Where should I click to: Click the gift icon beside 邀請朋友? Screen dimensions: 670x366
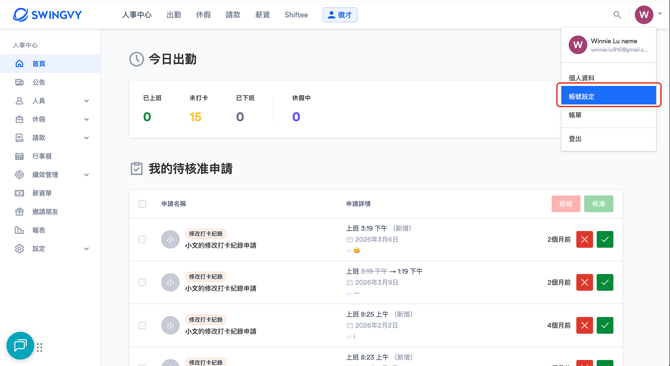[x=19, y=211]
